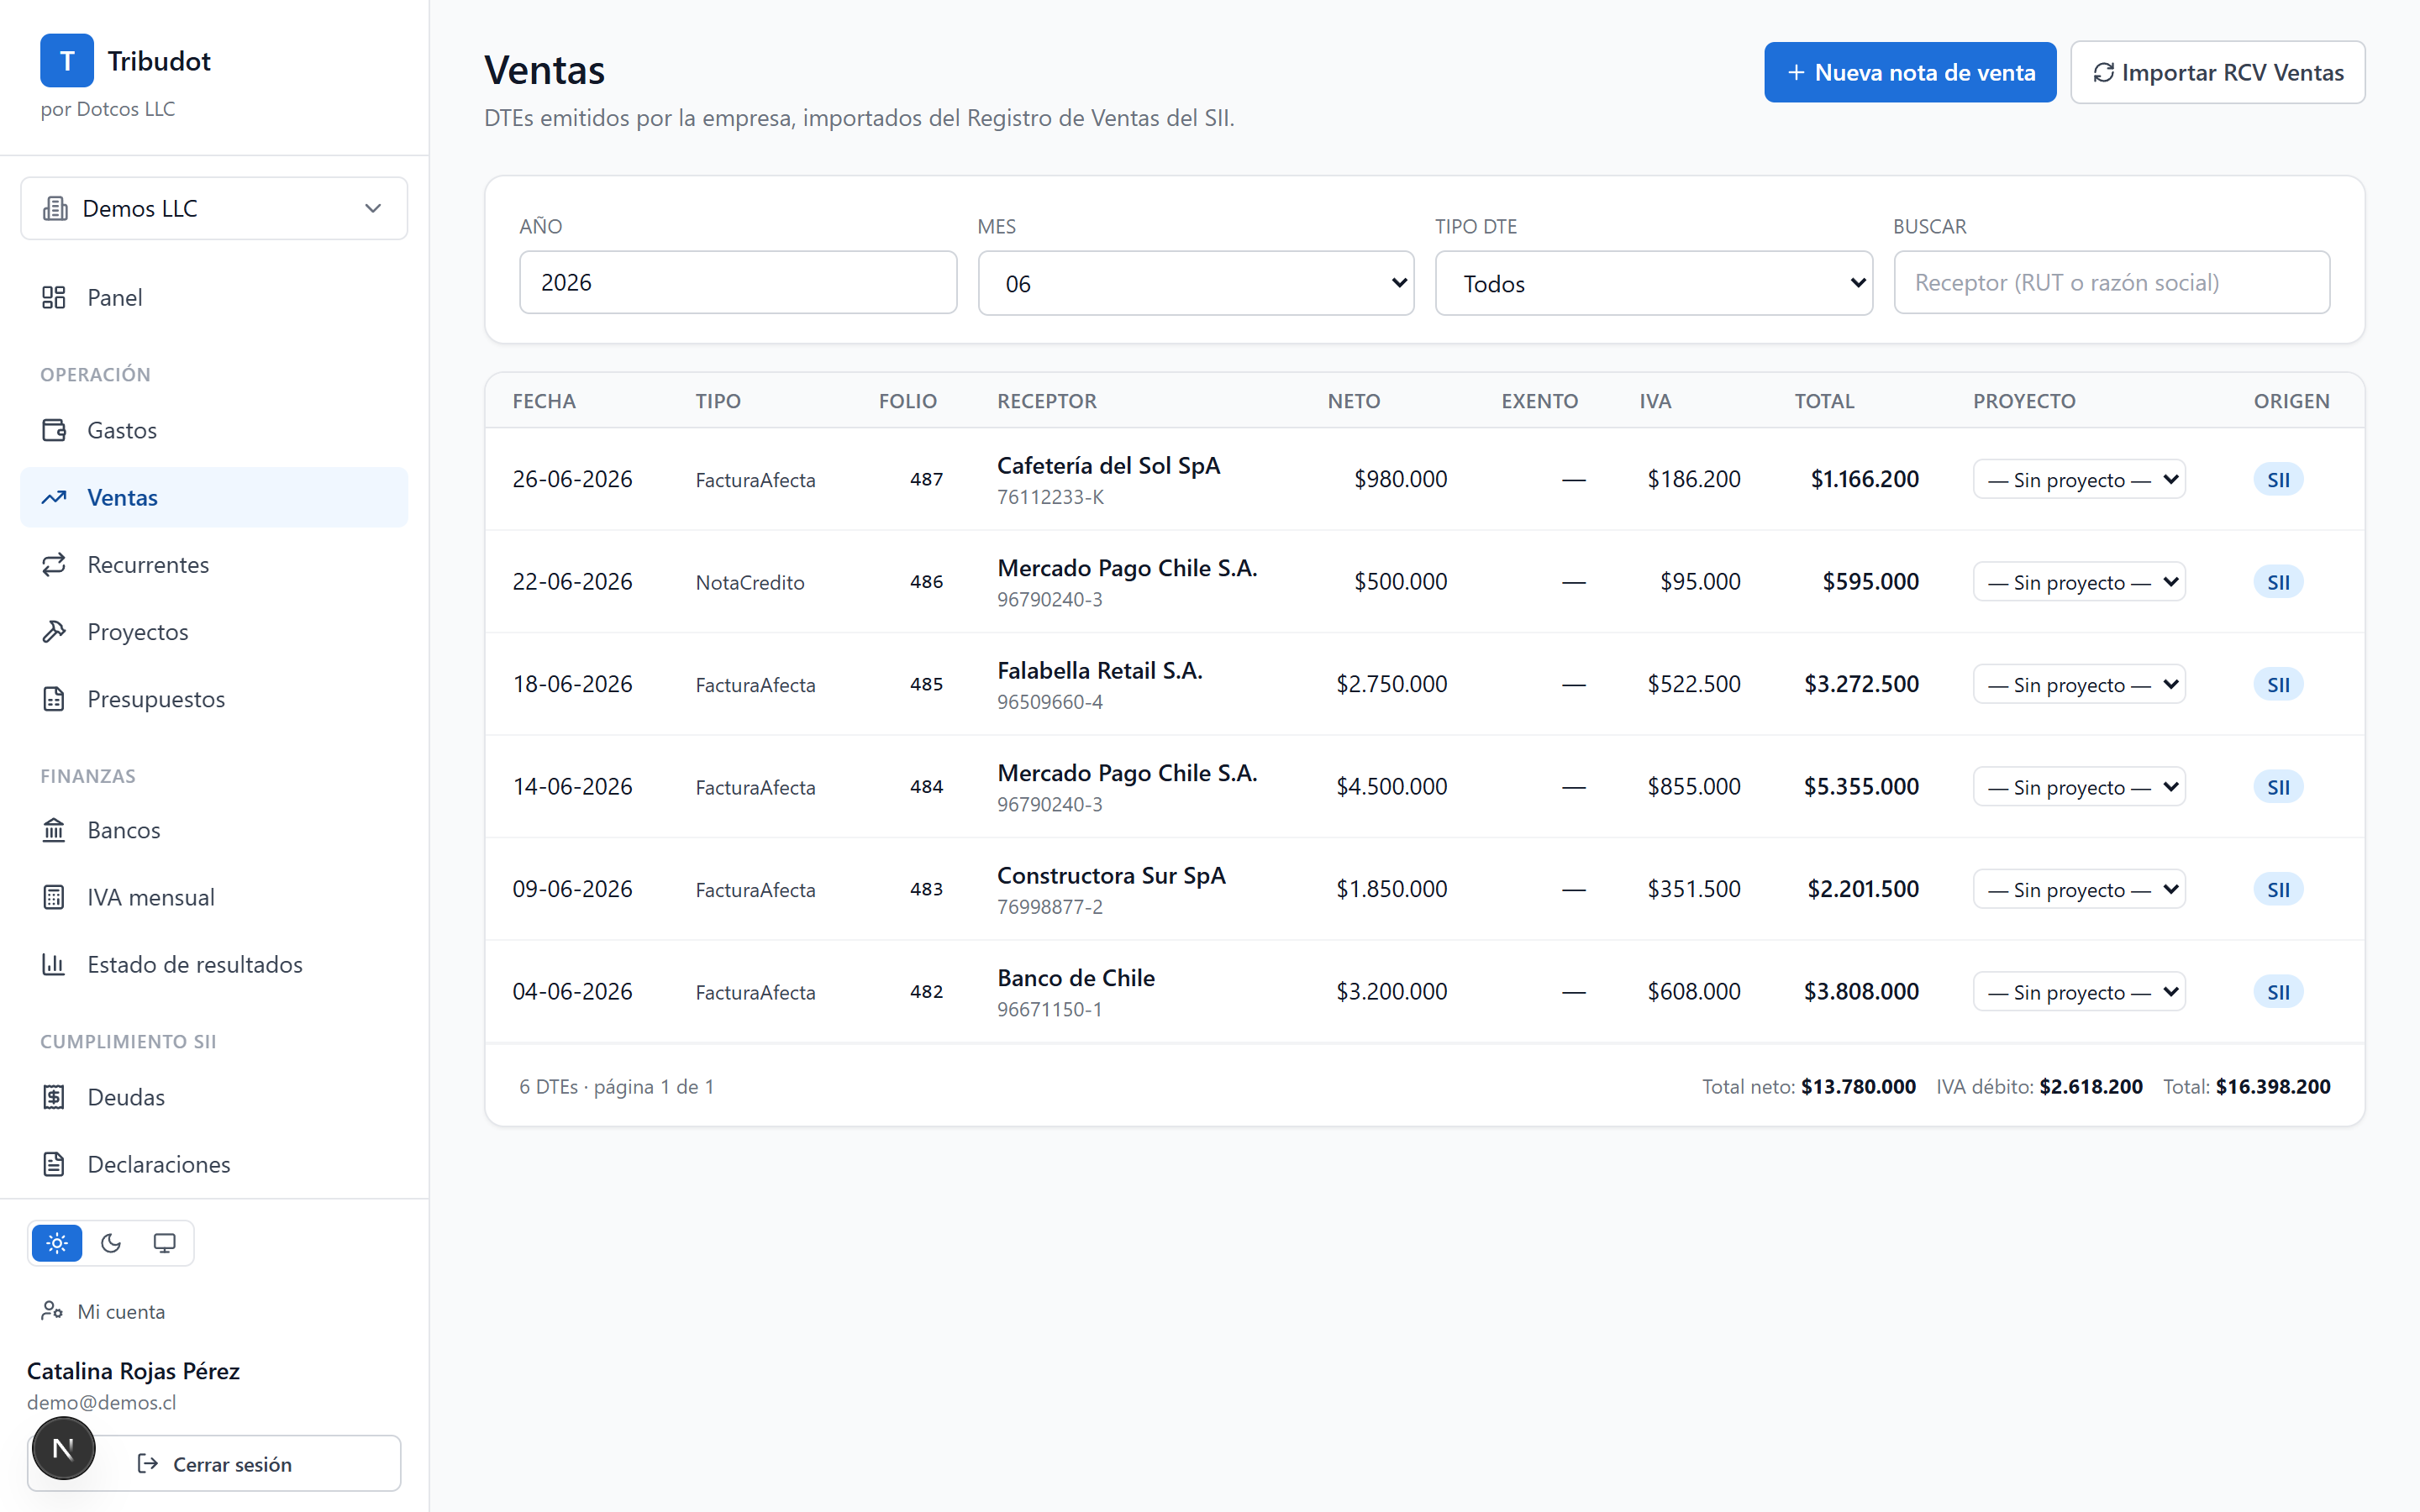Open project dropdown for folio 486 NotaCredito
2420x1512 pixels.
click(2079, 582)
